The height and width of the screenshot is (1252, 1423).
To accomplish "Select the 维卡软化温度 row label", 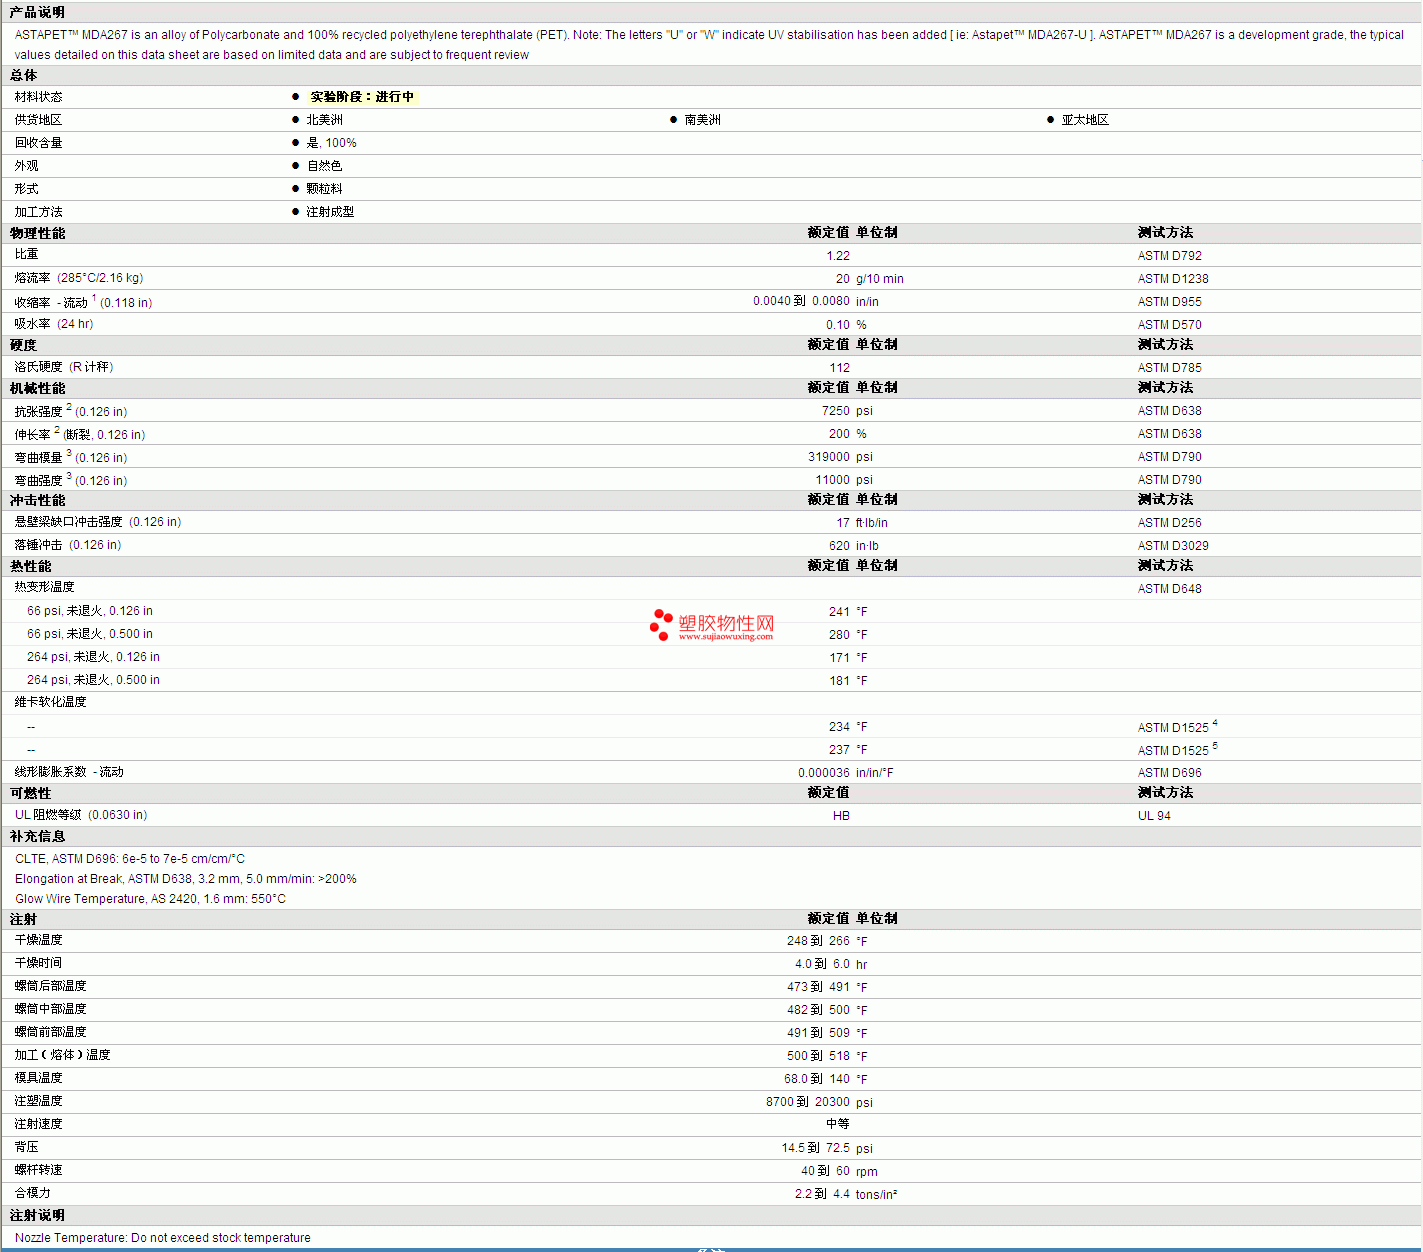I will [x=50, y=702].
